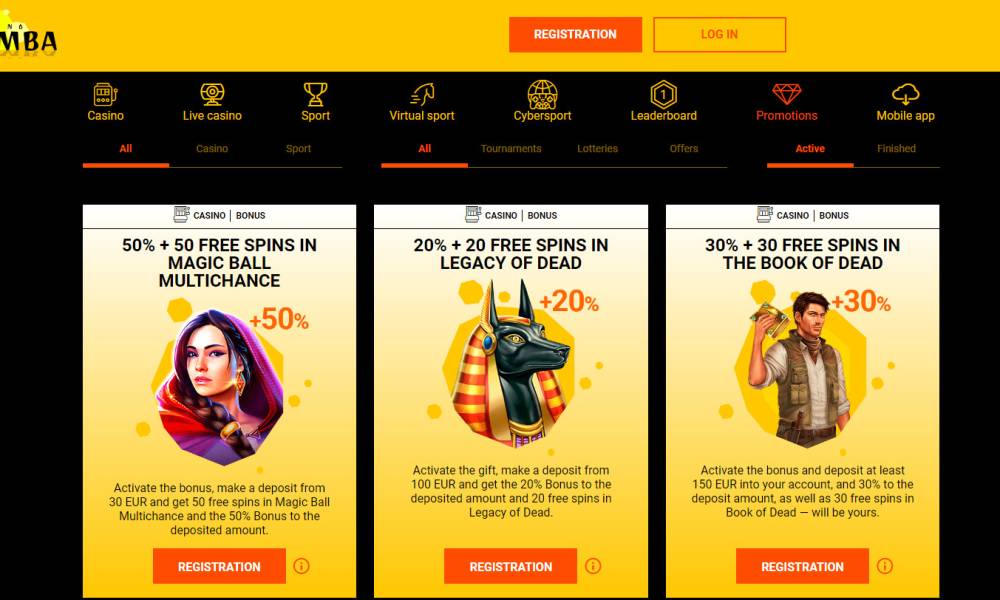Switch to the Lotteries filter tab
Viewport: 1000px width, 600px height.
click(598, 149)
